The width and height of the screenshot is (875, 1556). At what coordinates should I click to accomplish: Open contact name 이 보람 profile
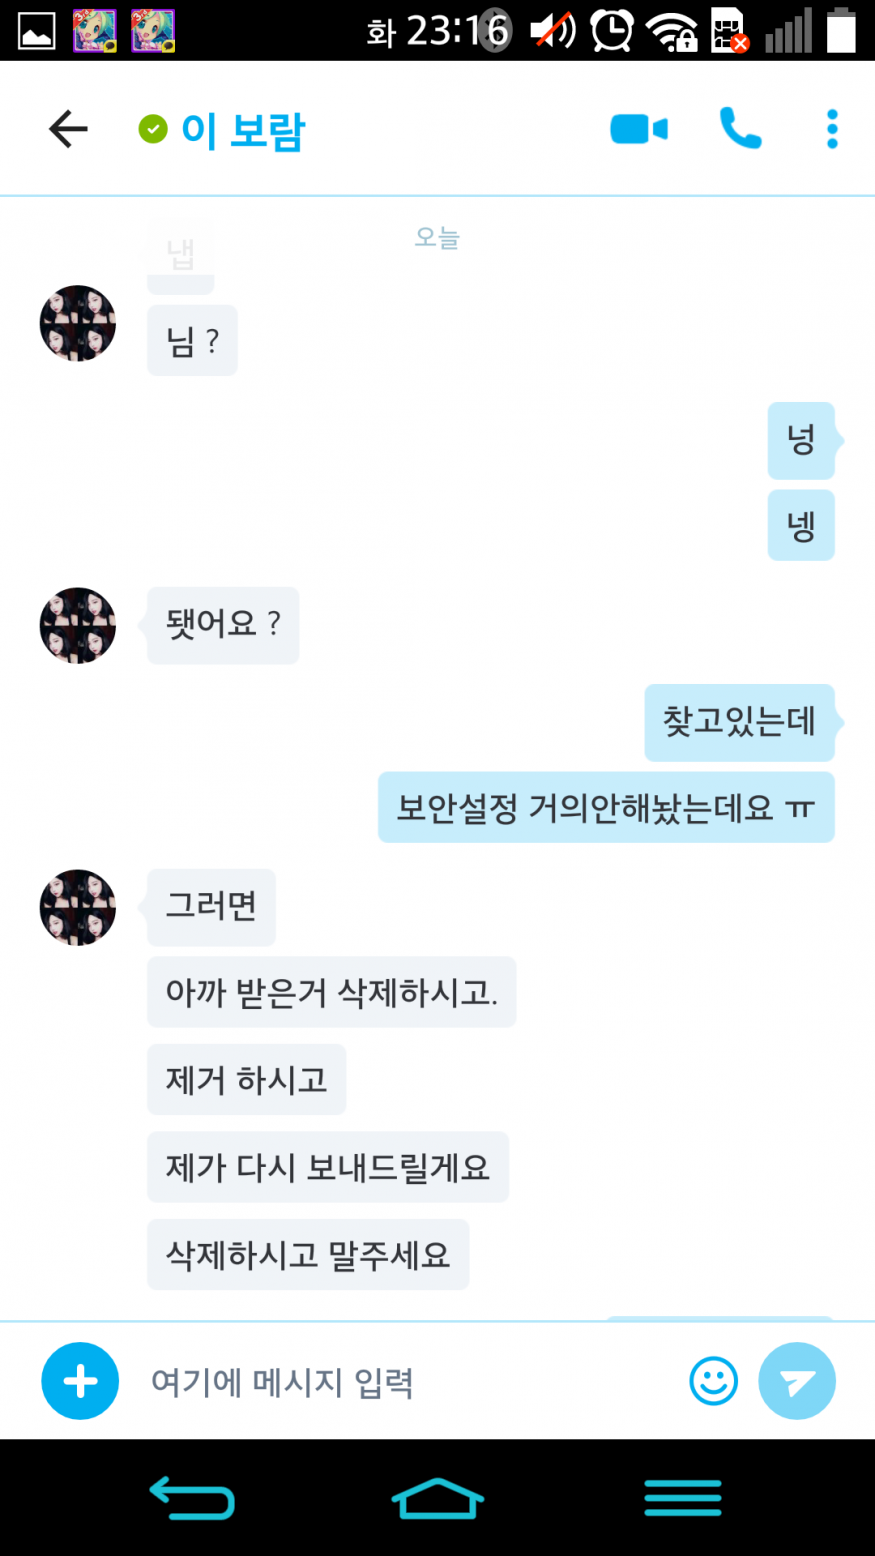point(242,131)
